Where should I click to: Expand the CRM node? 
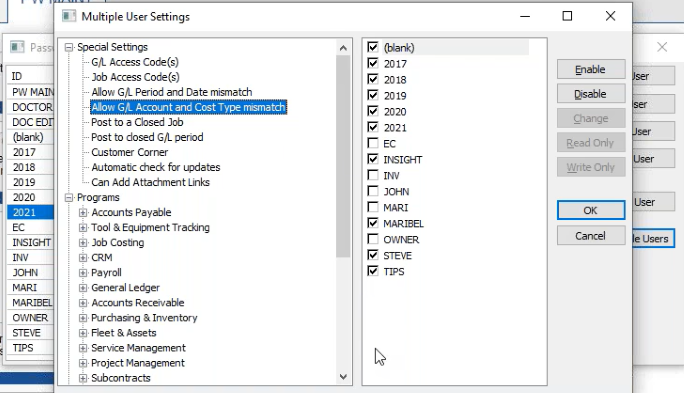(x=82, y=258)
